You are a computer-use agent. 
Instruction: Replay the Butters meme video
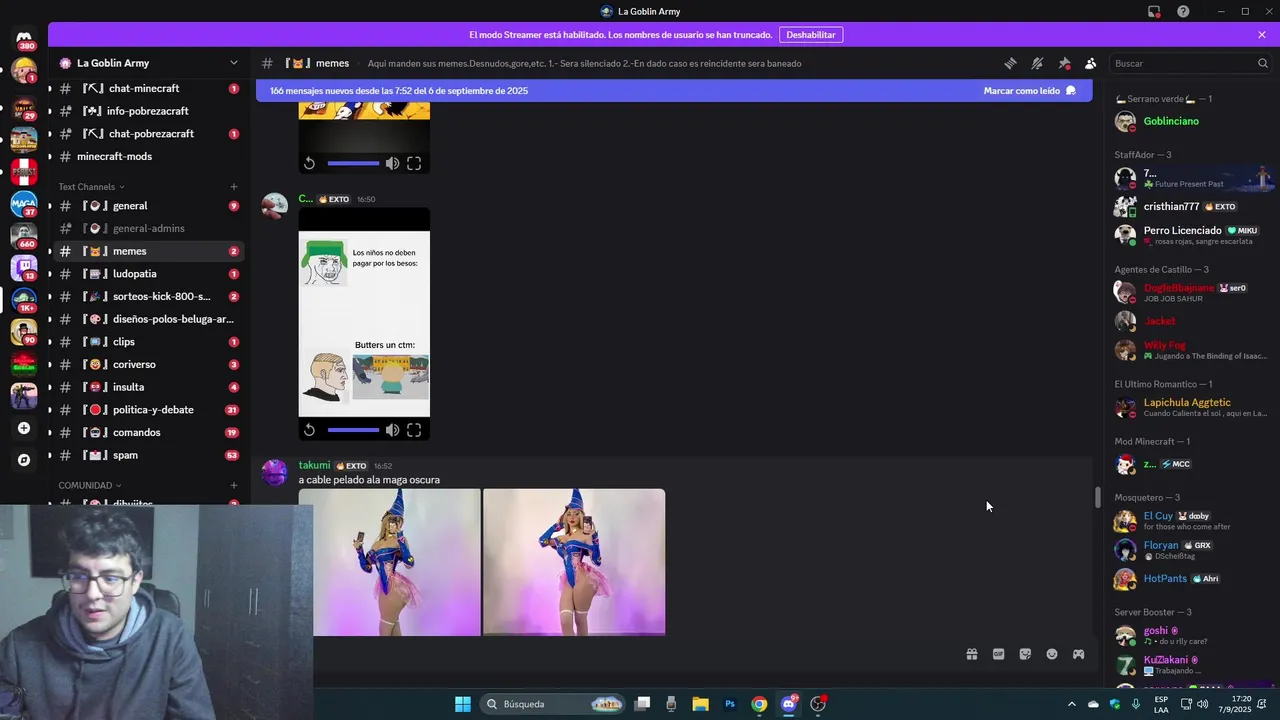(310, 430)
